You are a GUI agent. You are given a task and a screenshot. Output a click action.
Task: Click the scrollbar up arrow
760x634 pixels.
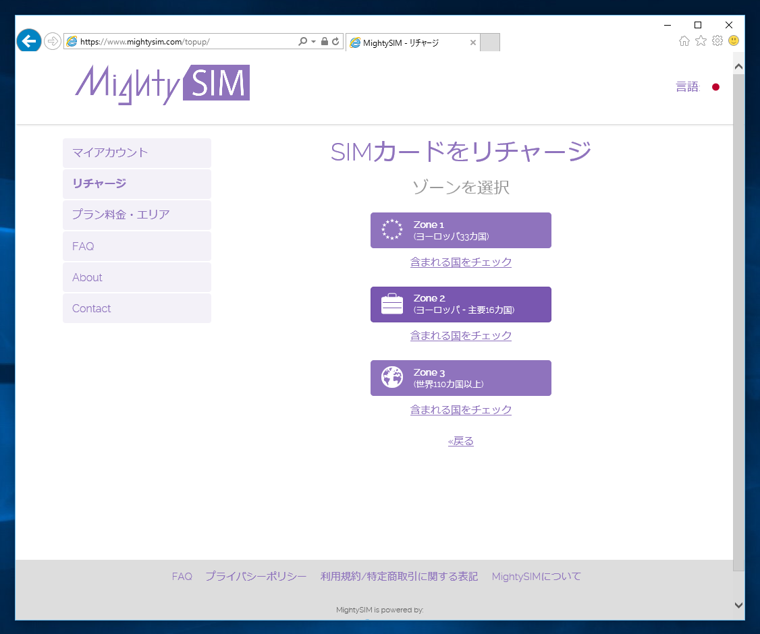point(739,66)
